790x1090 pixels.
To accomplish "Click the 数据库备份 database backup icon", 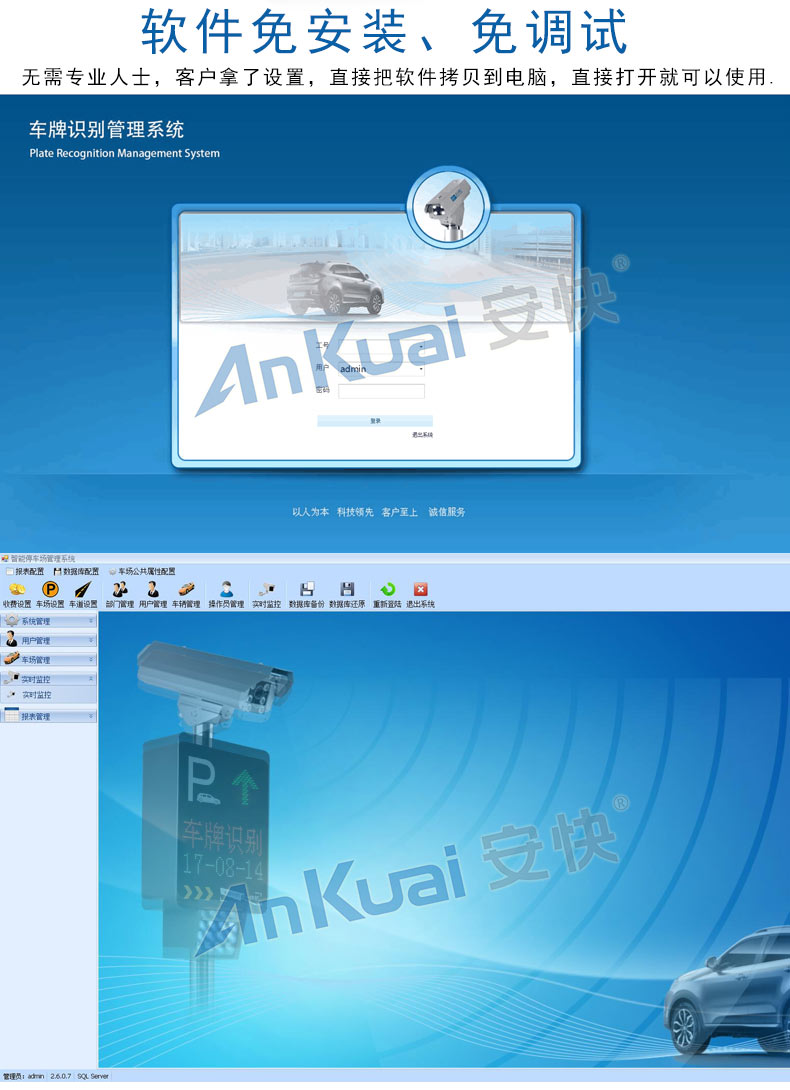I will 307,590.
